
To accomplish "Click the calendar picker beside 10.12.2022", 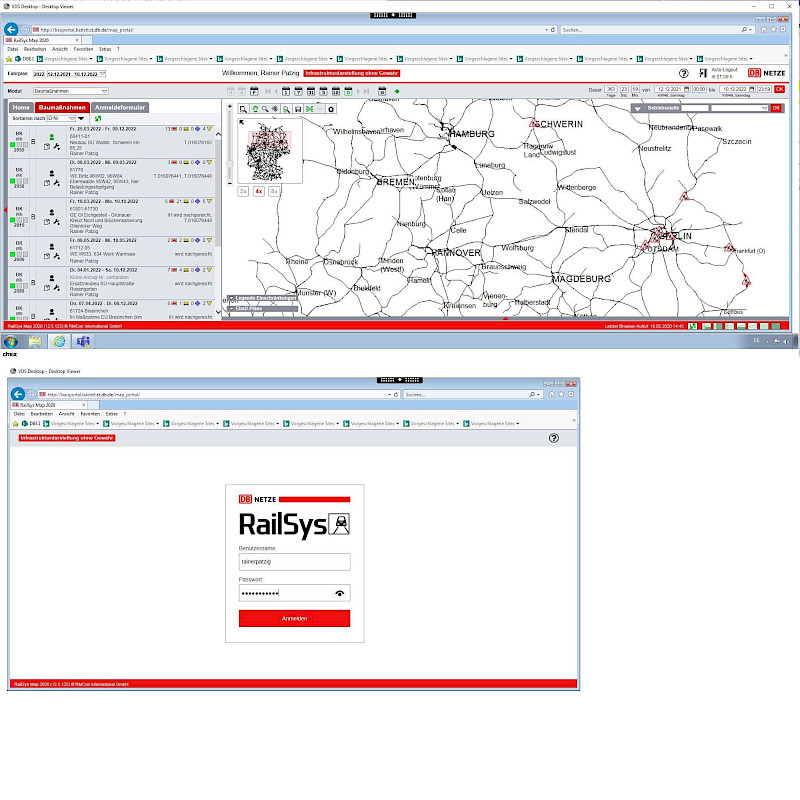I will click(x=751, y=89).
